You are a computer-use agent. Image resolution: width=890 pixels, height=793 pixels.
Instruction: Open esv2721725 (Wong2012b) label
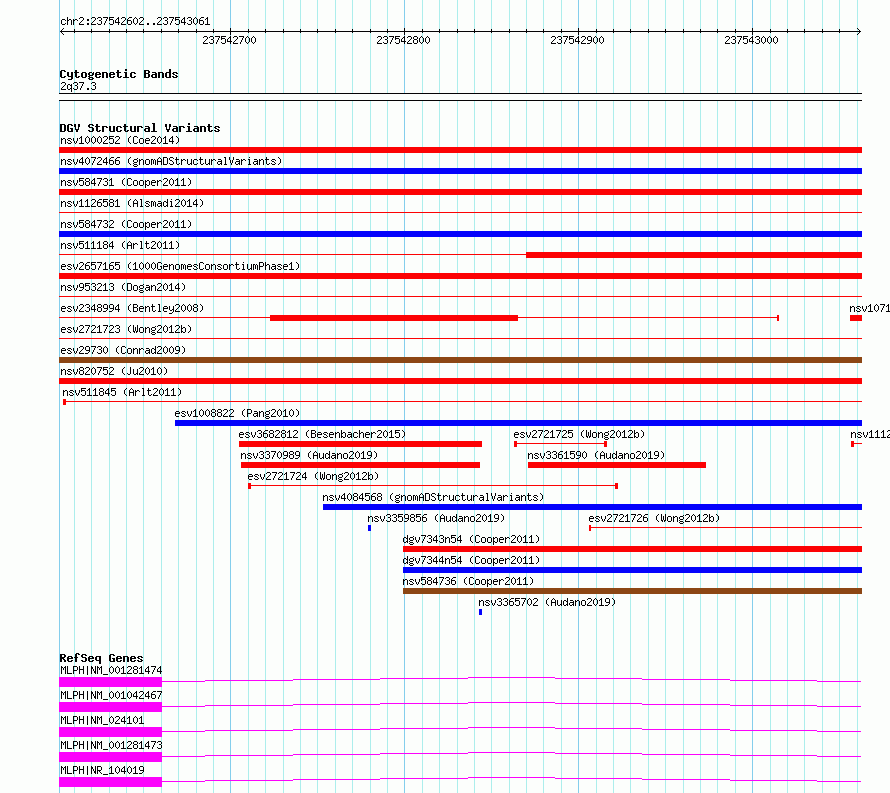point(579,434)
